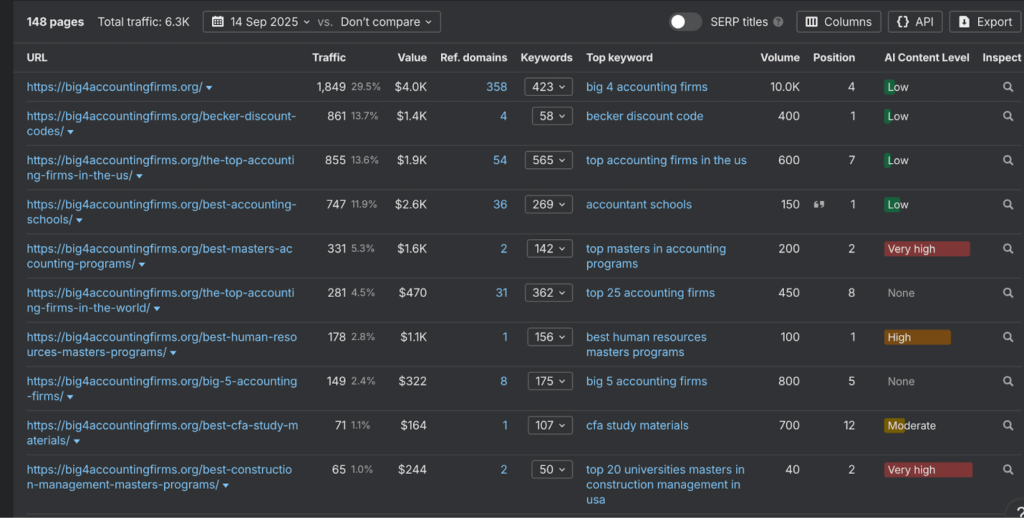Click the inspect magnifier for the homepage row
Image resolution: width=1024 pixels, height=518 pixels.
(1008, 87)
